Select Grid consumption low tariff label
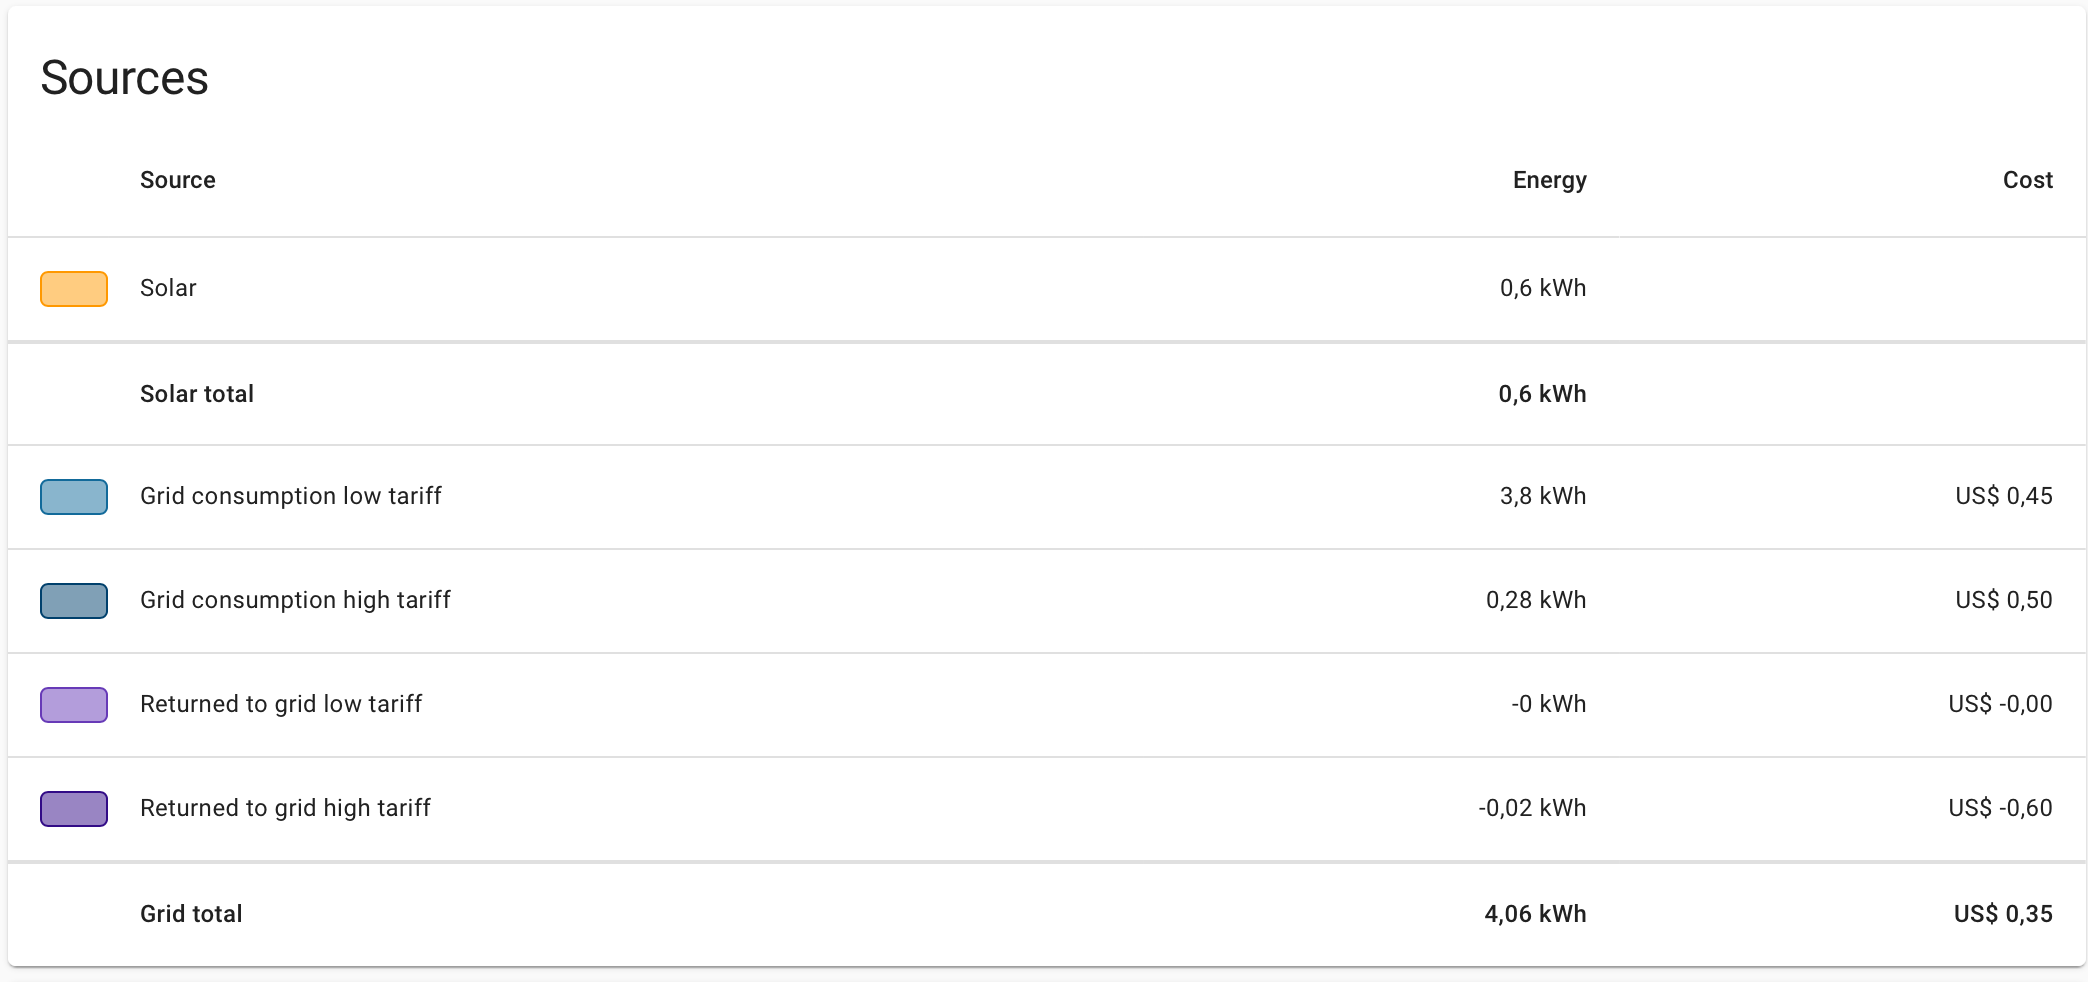This screenshot has height=982, width=2088. [291, 496]
